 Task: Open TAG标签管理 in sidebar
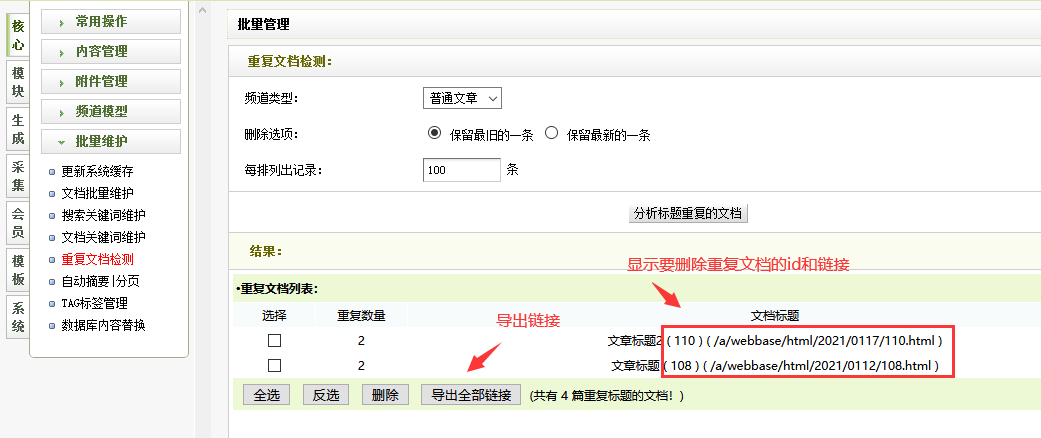coord(94,303)
